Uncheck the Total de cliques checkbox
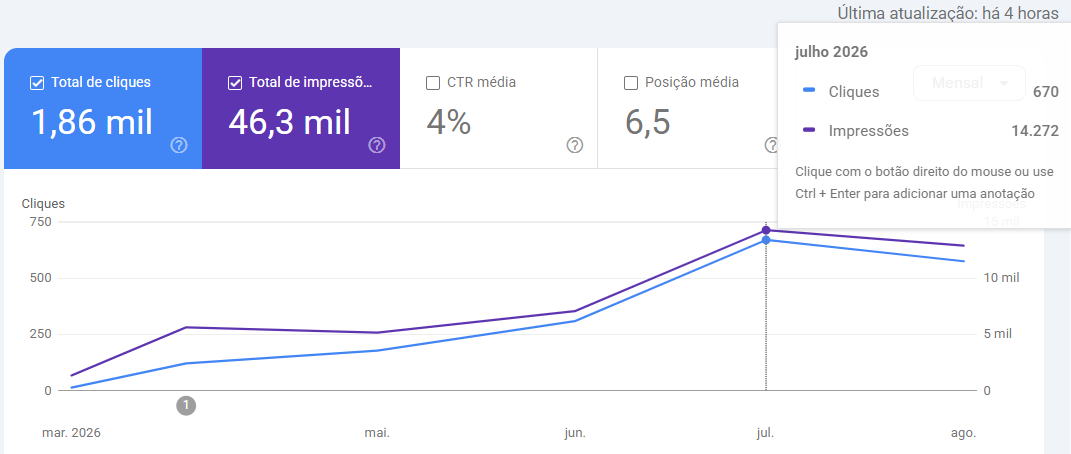The width and height of the screenshot is (1071, 454). [x=37, y=83]
